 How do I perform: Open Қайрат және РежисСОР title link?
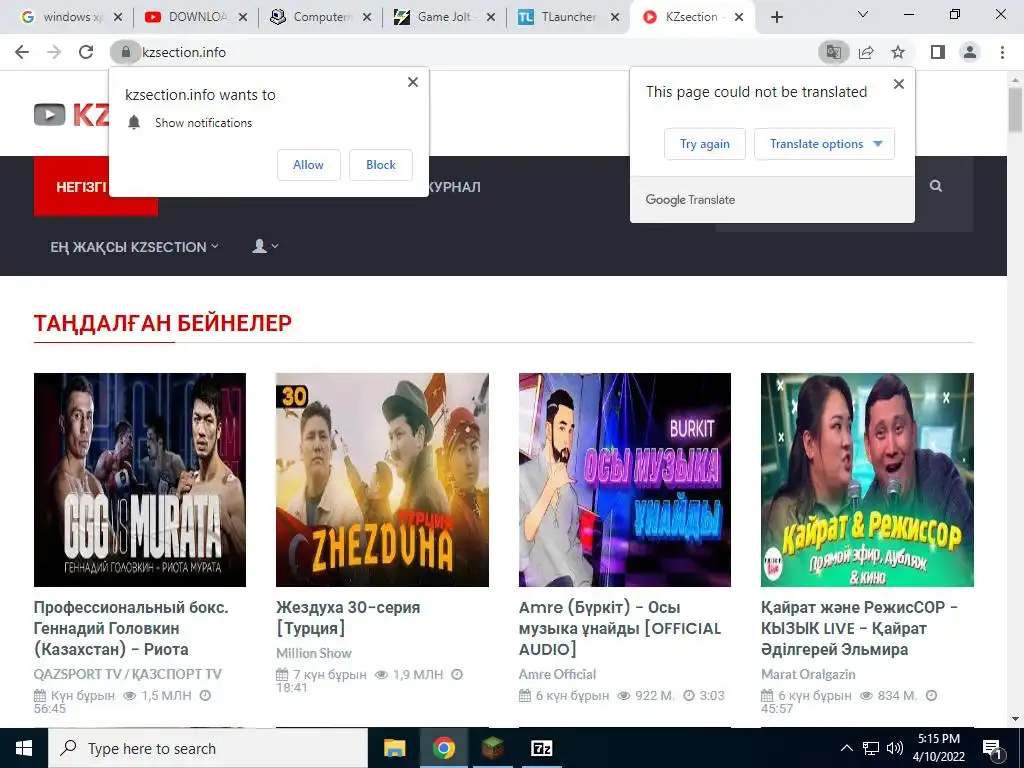pyautogui.click(x=859, y=628)
